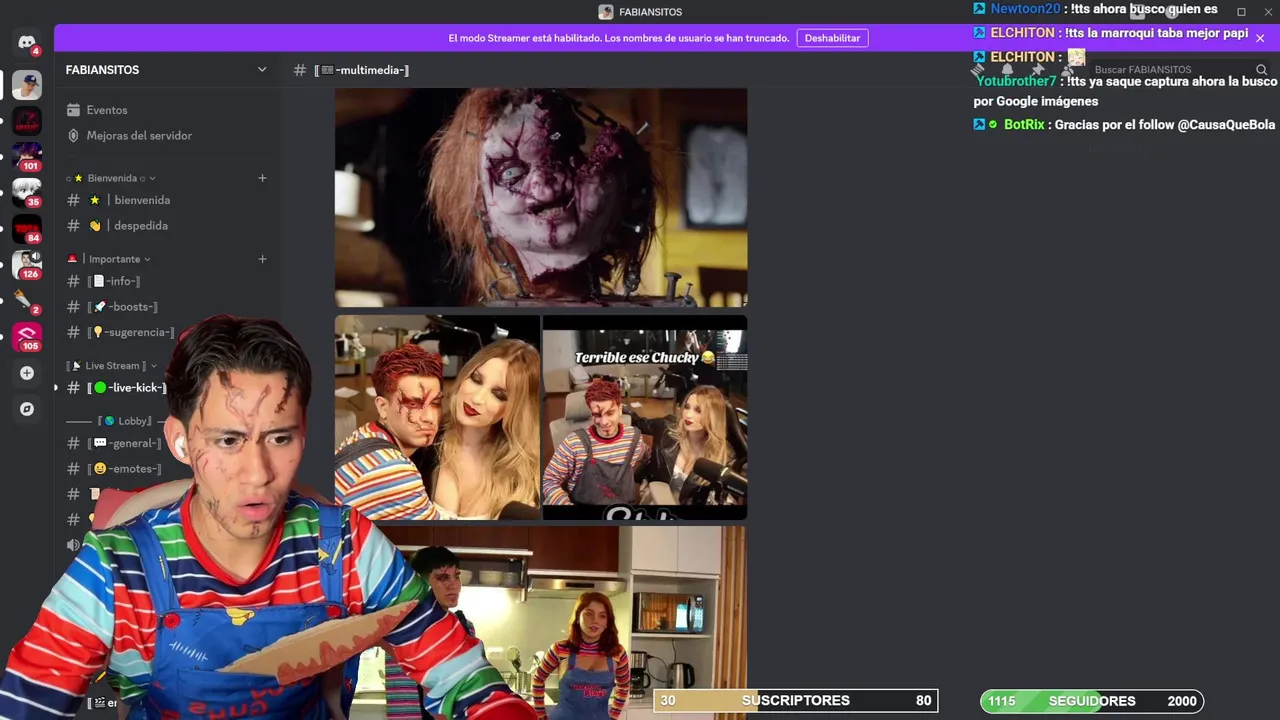
Task: Open Discord direct messages home icon
Action: click(x=27, y=42)
